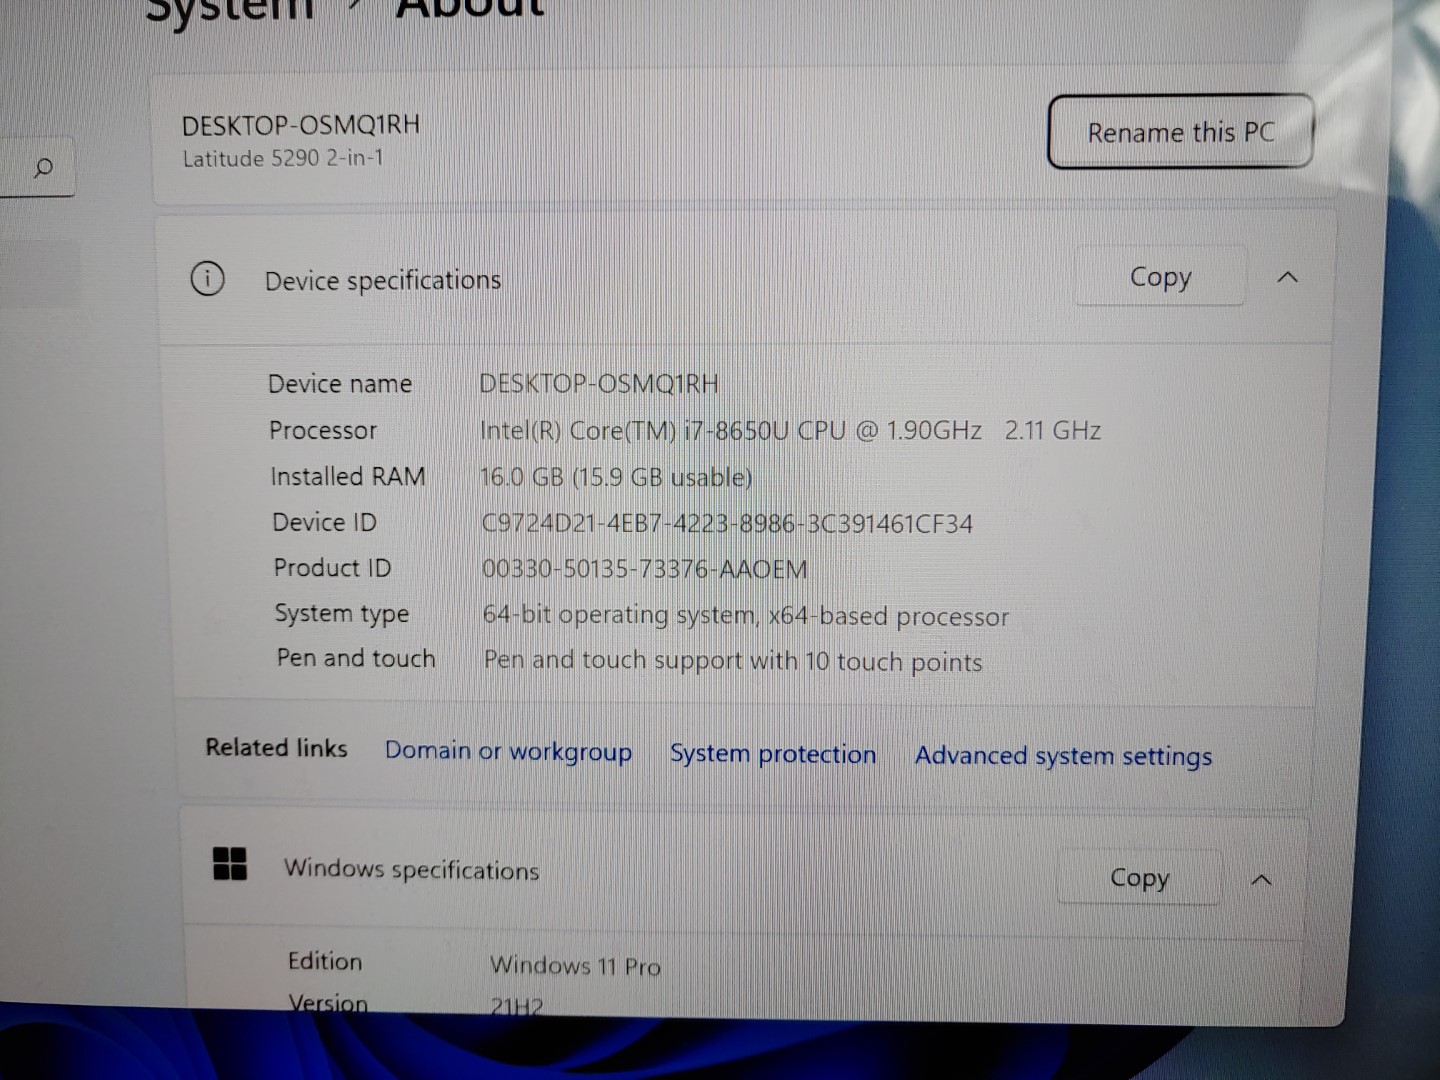Collapse the Windows specifications section
1440x1080 pixels.
pyautogui.click(x=1262, y=880)
